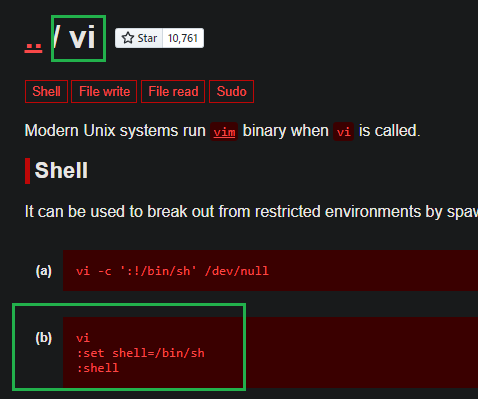The height and width of the screenshot is (399, 478).
Task: Click the Shell section heading
Action: 61,170
